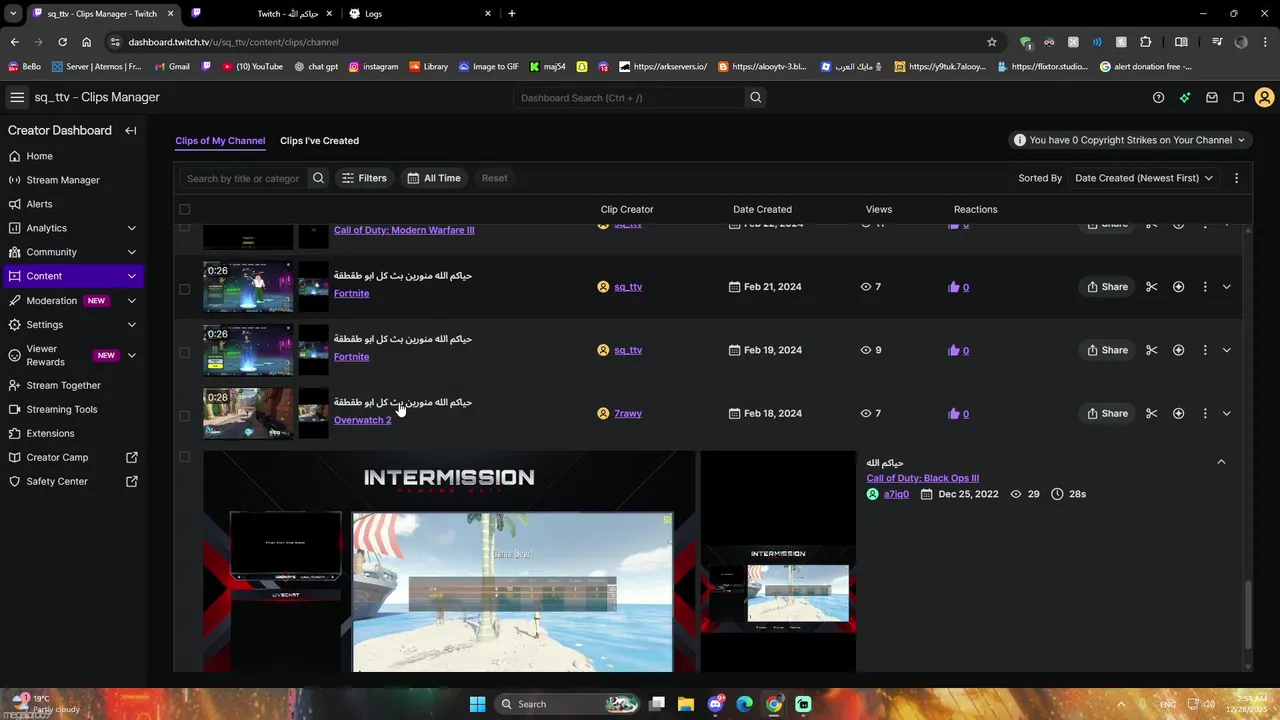Collapse the expanded Black Ops III clip

pyautogui.click(x=1220, y=462)
